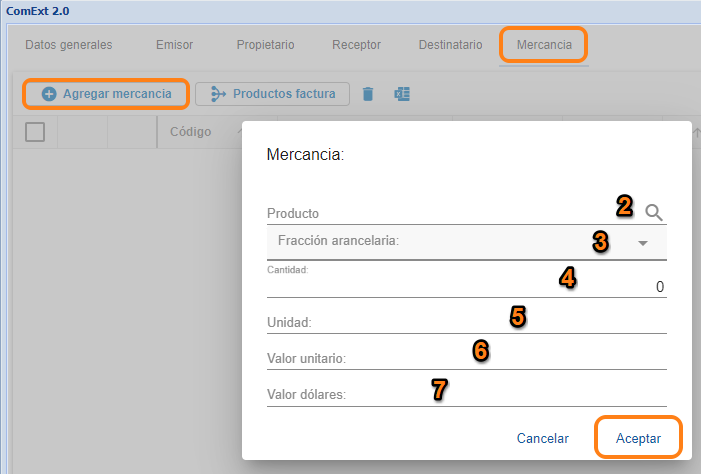Select the Receptor tab

(x=356, y=45)
